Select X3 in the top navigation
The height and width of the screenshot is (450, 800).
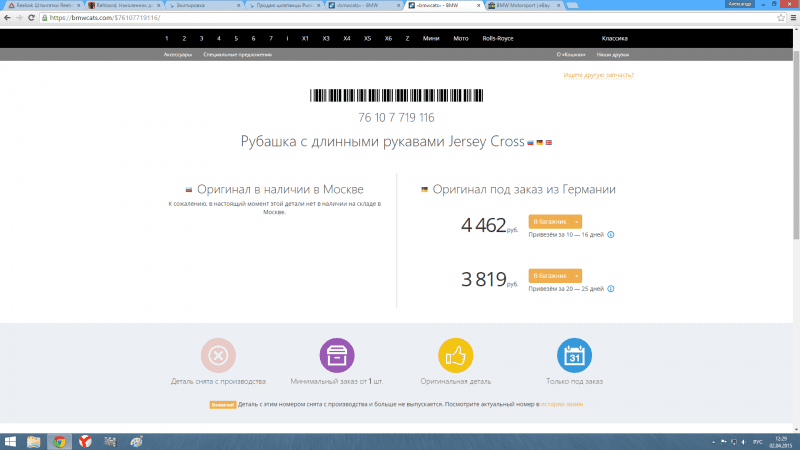[326, 38]
